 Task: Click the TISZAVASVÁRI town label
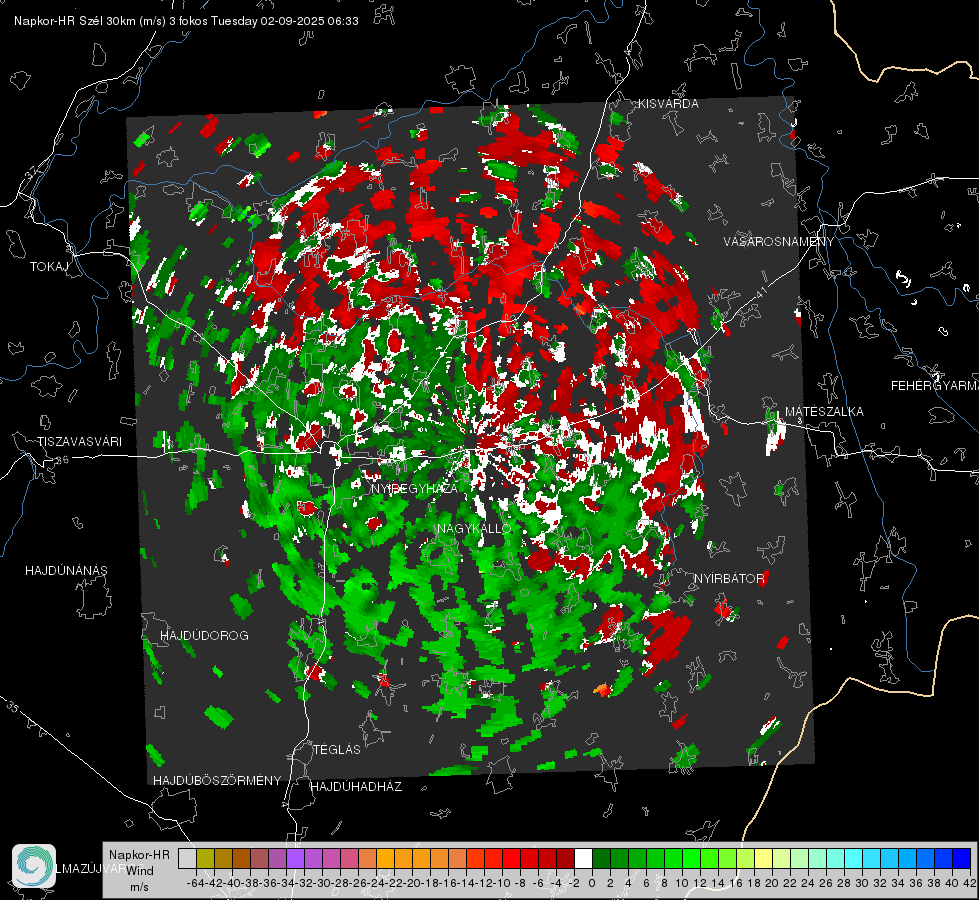pos(79,442)
